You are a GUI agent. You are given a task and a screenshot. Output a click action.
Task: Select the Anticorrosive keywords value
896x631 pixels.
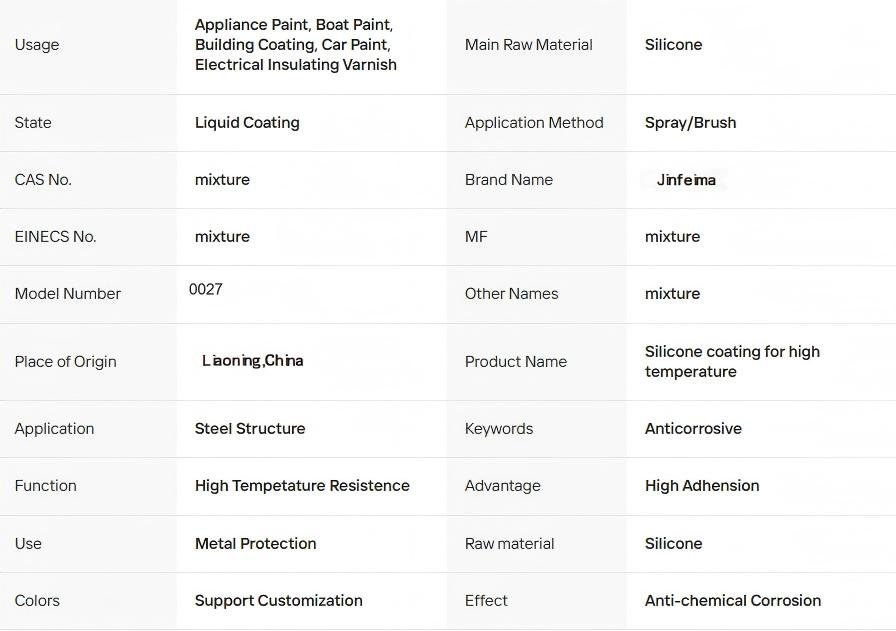coord(693,429)
